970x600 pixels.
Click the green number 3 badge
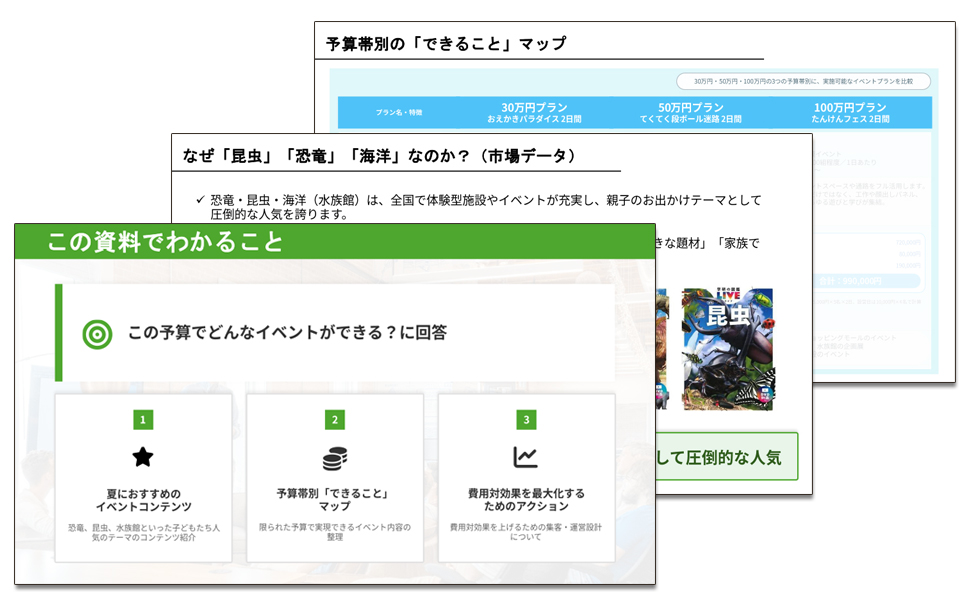pyautogui.click(x=526, y=420)
